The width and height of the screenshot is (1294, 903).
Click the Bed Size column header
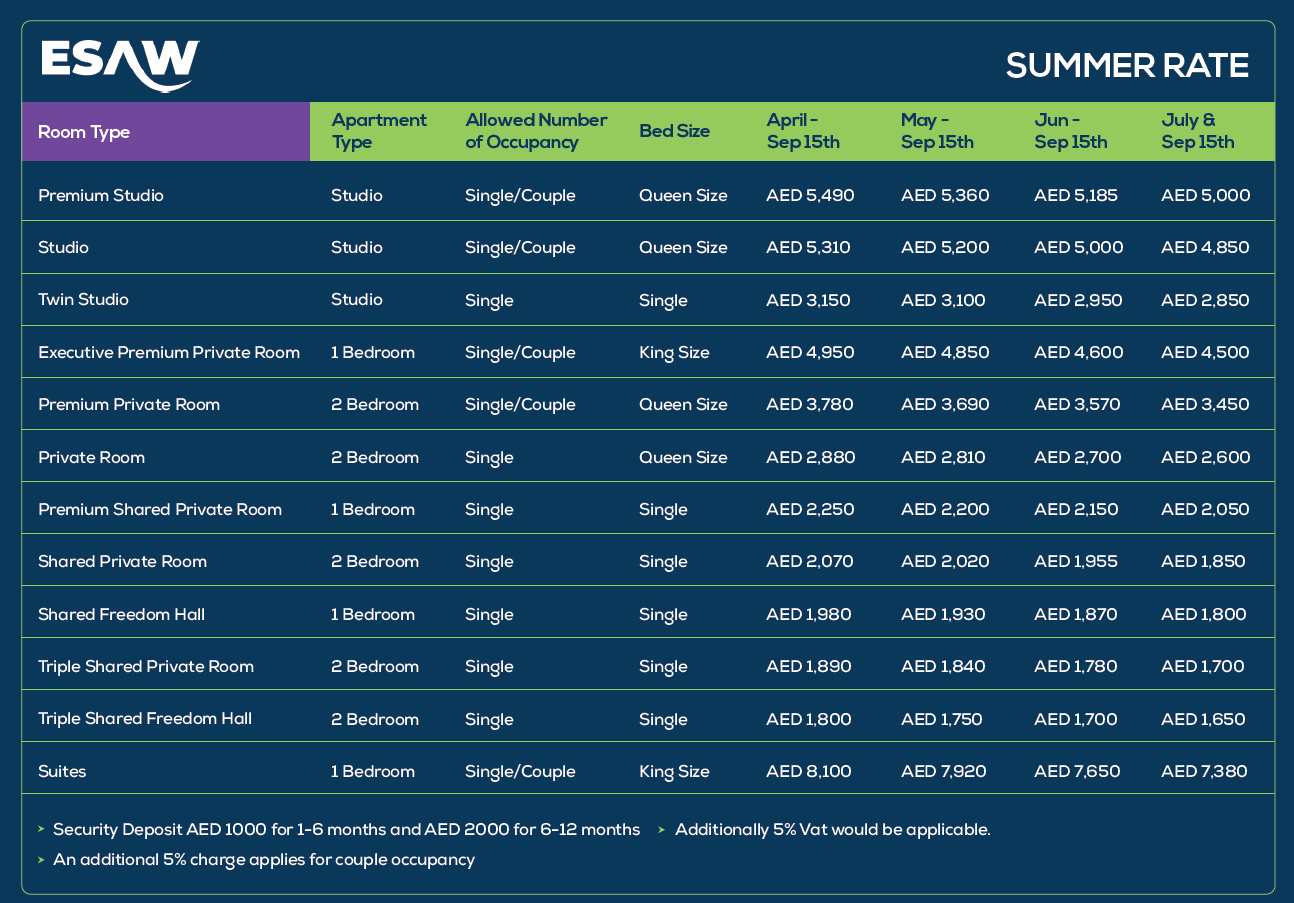(x=674, y=132)
